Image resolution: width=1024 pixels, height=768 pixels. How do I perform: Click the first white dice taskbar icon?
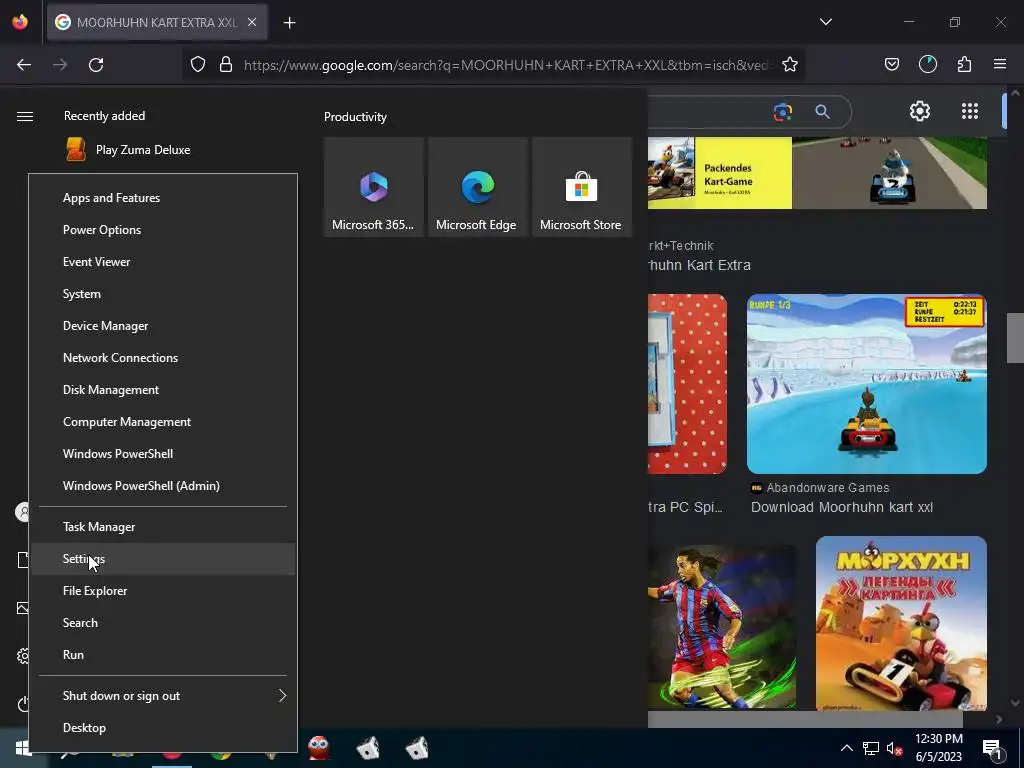(368, 748)
